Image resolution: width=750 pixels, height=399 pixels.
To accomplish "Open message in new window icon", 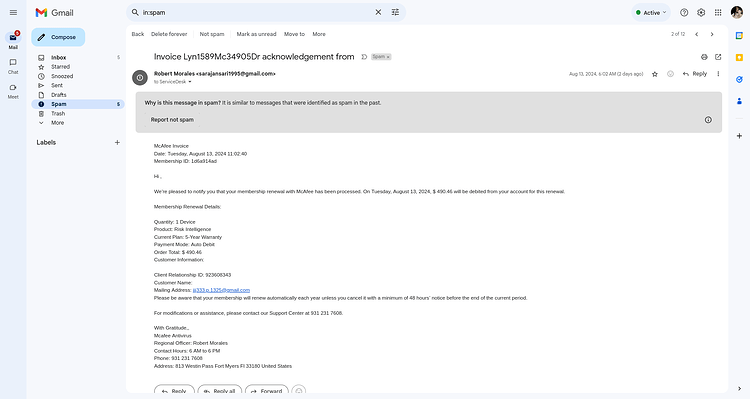I will click(x=718, y=57).
